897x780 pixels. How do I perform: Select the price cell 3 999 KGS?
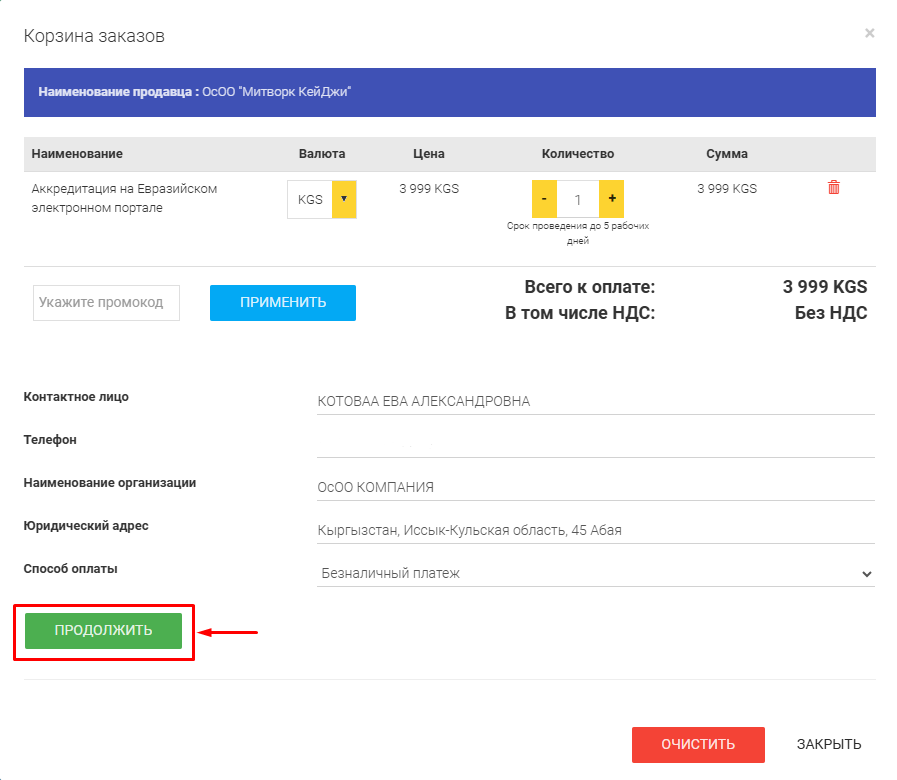(429, 189)
